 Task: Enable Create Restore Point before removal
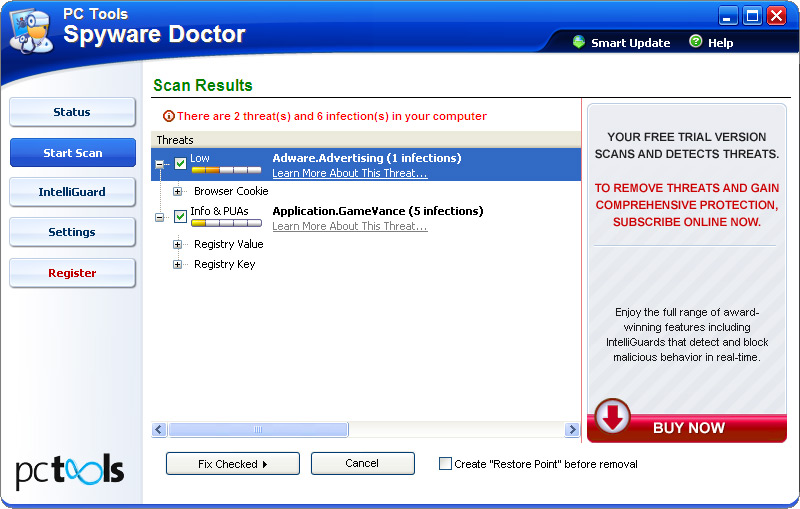point(445,464)
